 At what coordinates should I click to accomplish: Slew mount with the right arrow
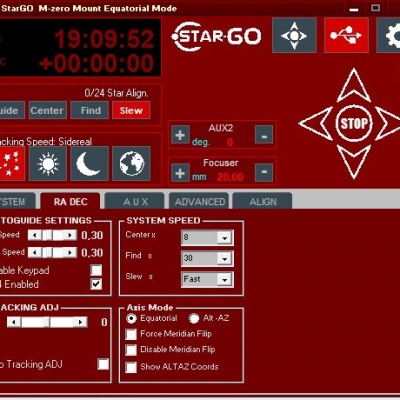[x=388, y=123]
